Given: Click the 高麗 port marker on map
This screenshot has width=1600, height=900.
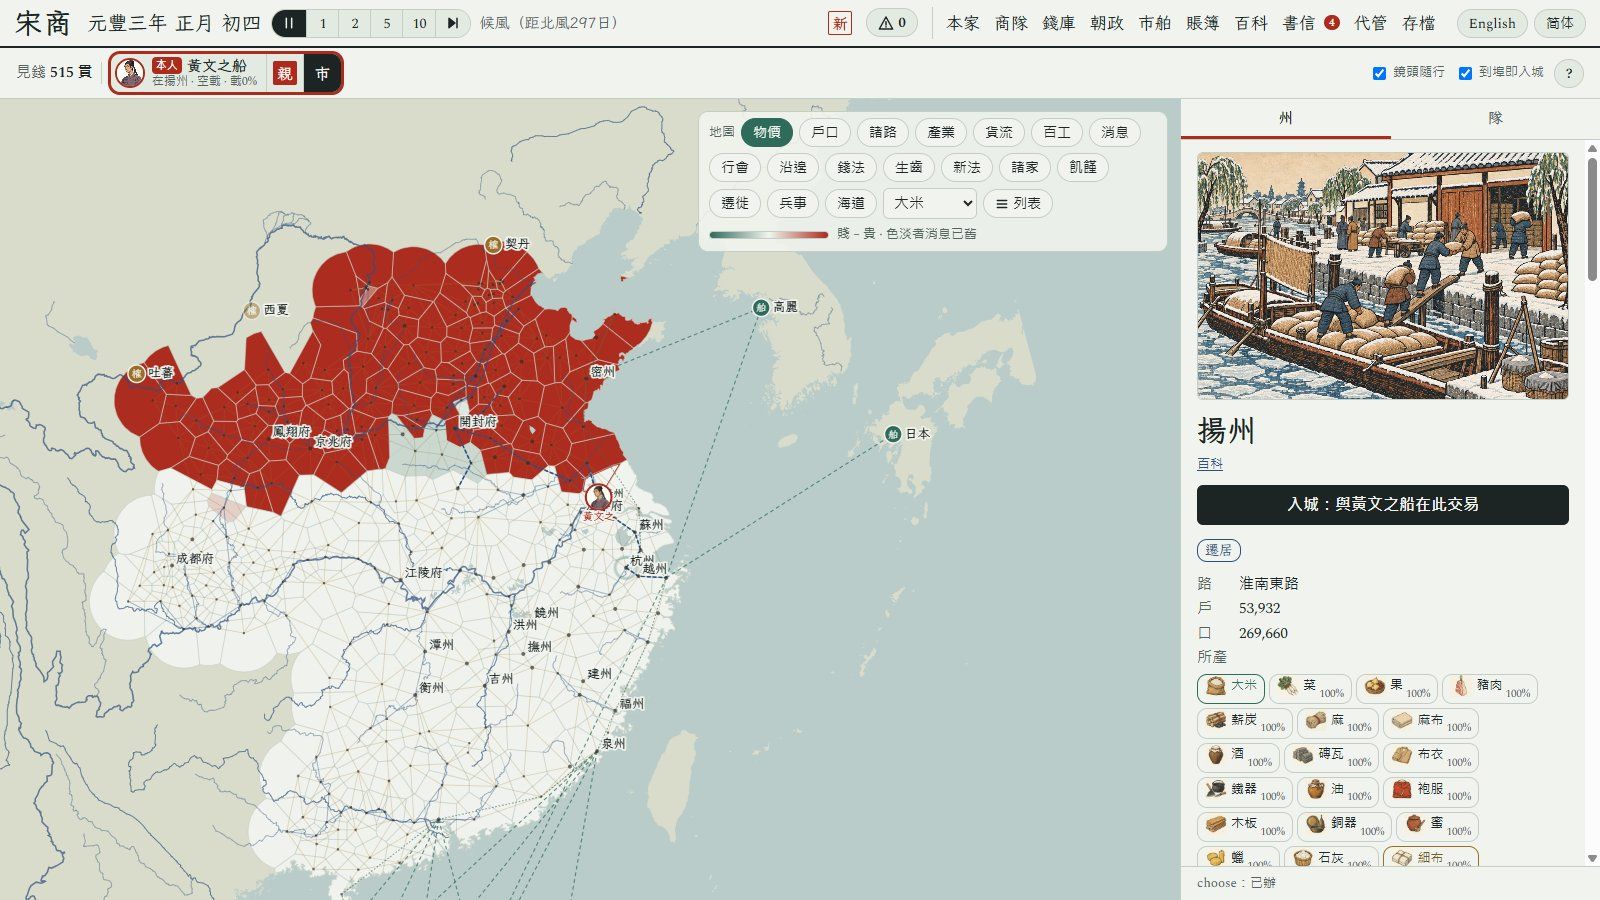Looking at the screenshot, I should pyautogui.click(x=761, y=307).
